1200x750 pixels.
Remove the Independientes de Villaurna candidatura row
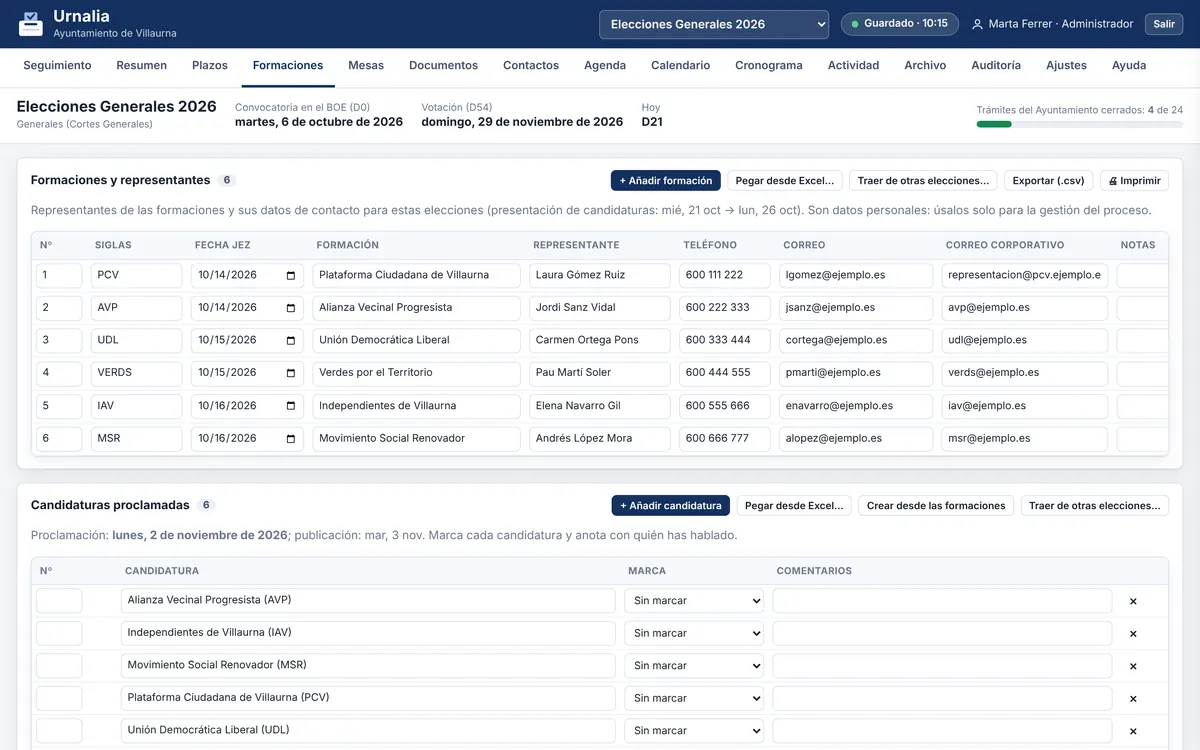[1133, 633]
